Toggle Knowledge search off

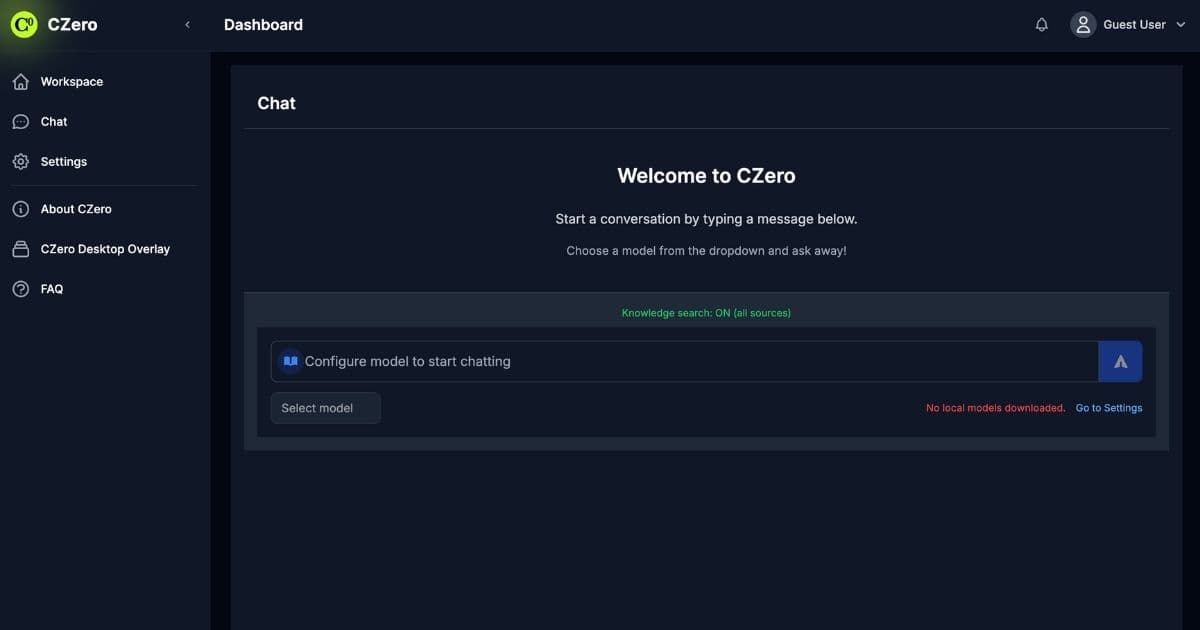(706, 312)
